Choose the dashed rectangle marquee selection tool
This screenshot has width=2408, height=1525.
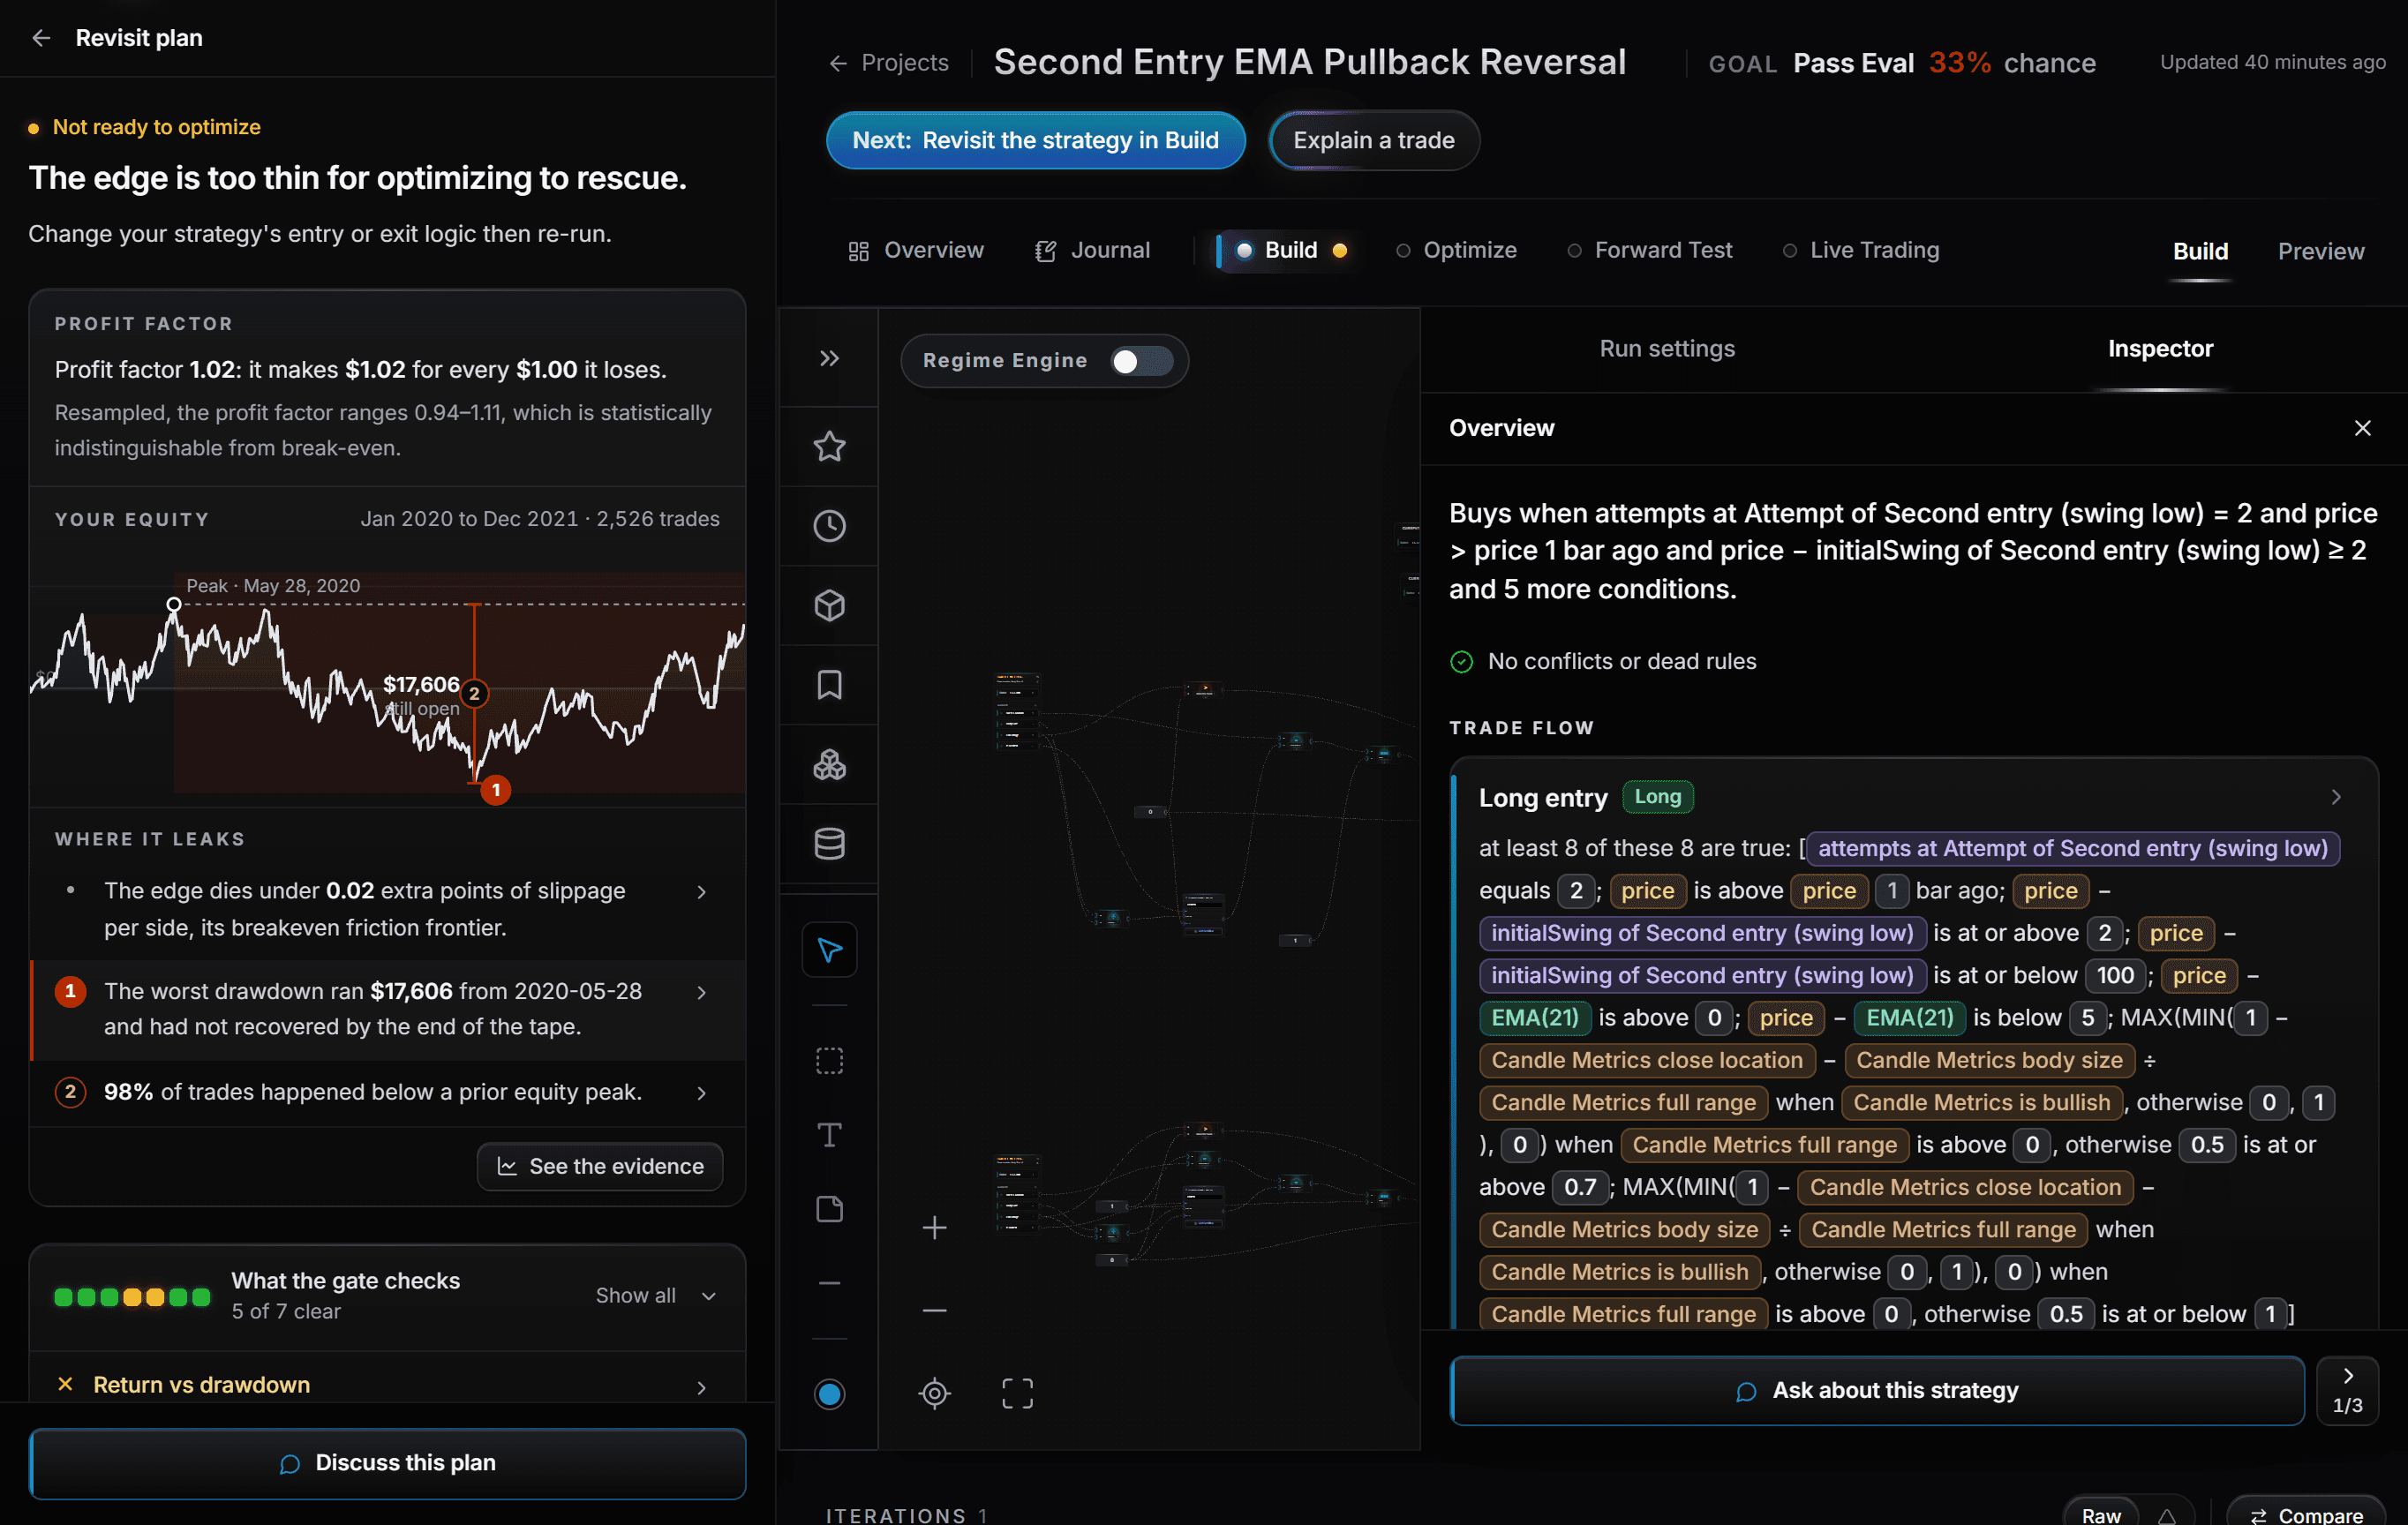point(829,1060)
